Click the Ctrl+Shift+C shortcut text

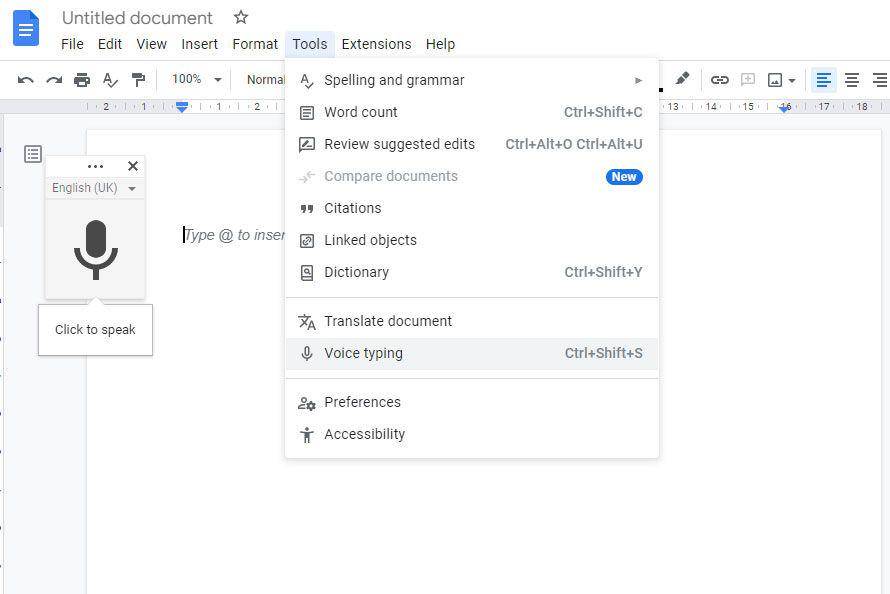tap(603, 112)
